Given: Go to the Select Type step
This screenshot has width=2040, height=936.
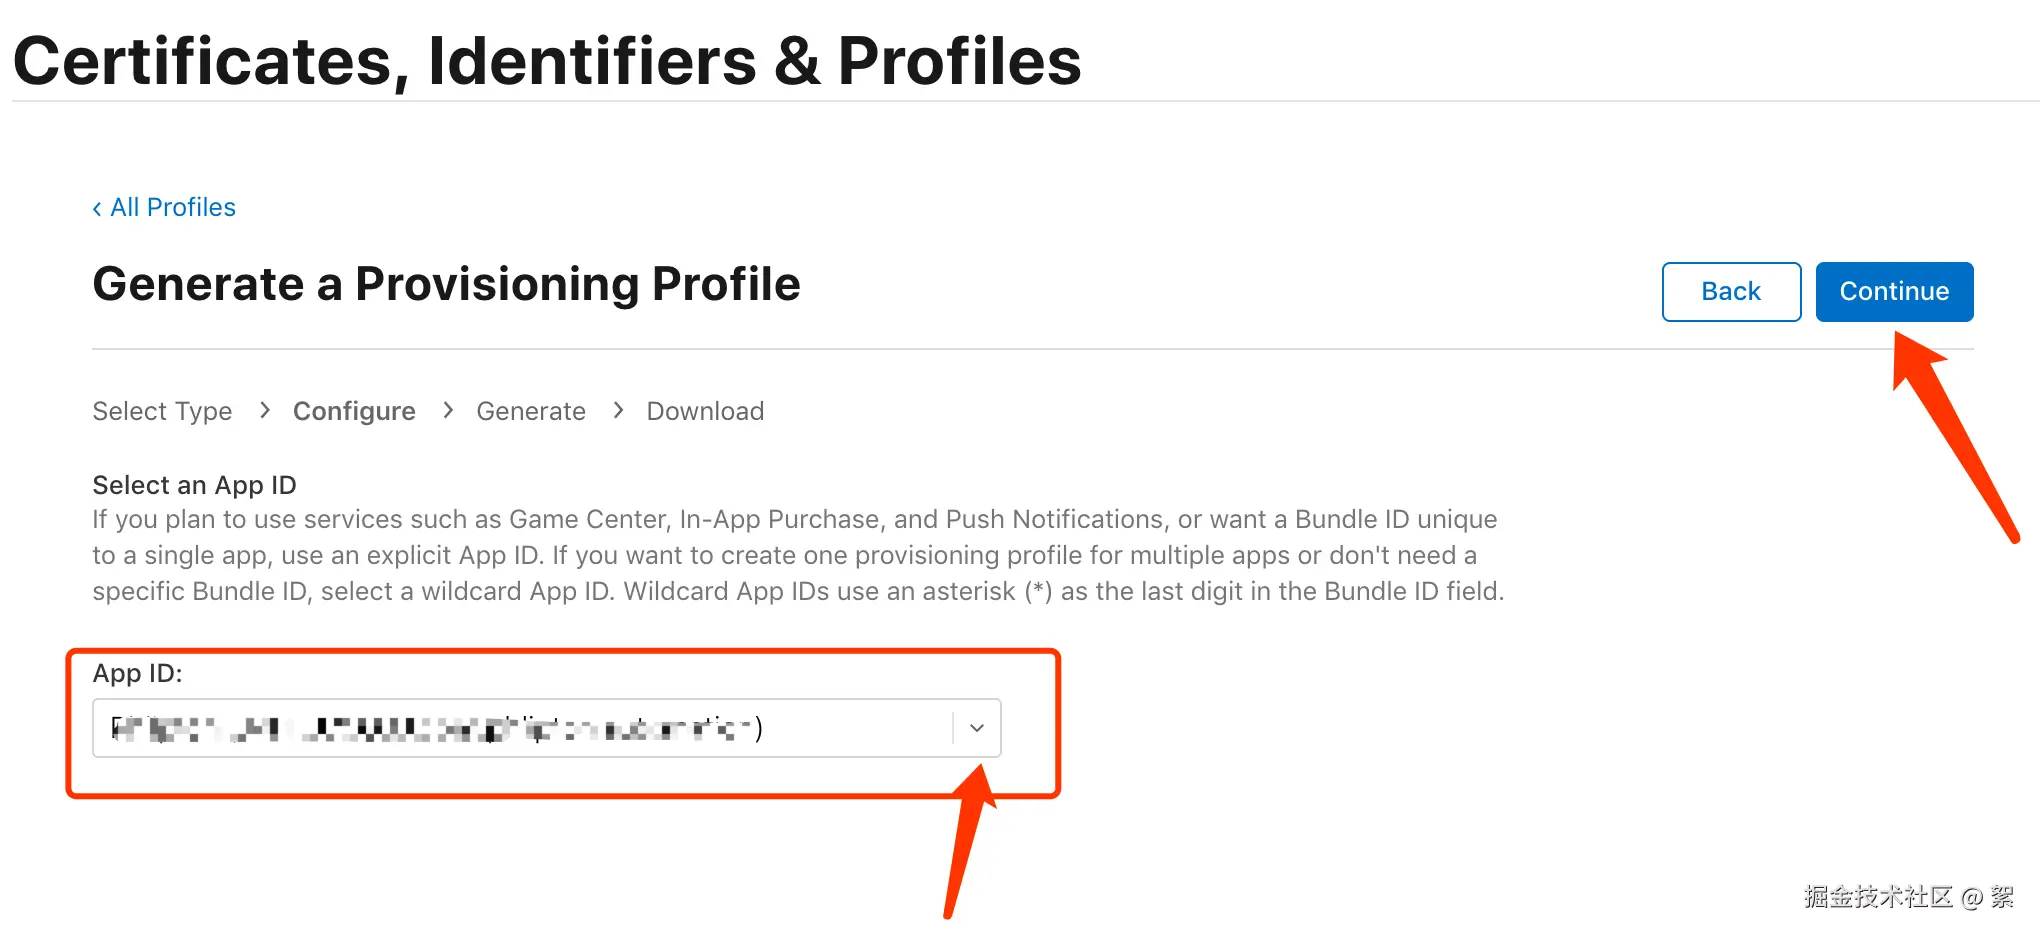Looking at the screenshot, I should pos(162,412).
